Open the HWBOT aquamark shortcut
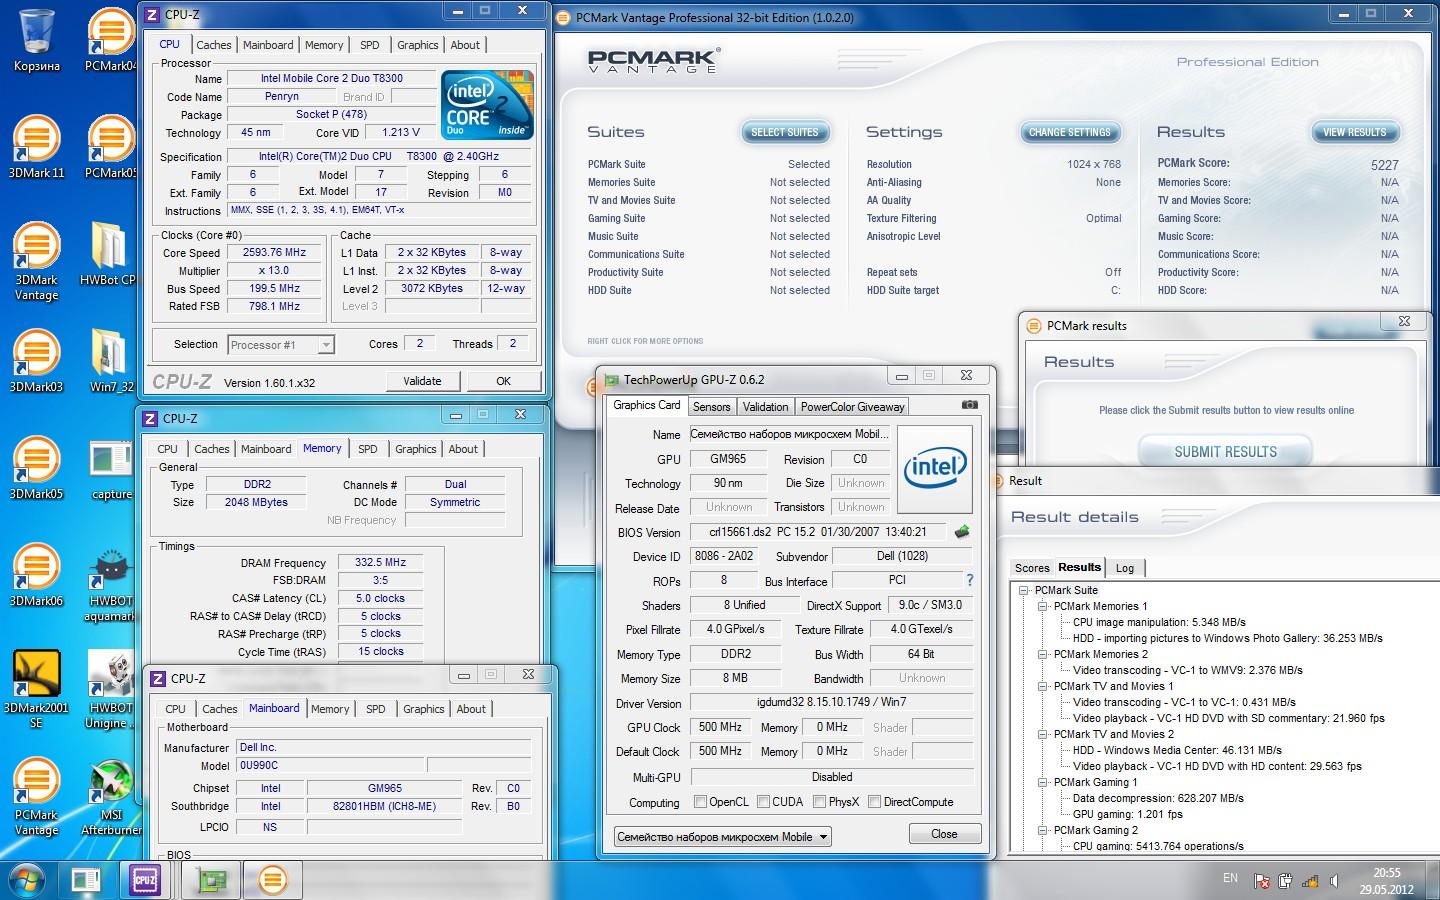Viewport: 1440px width, 900px height. point(110,584)
